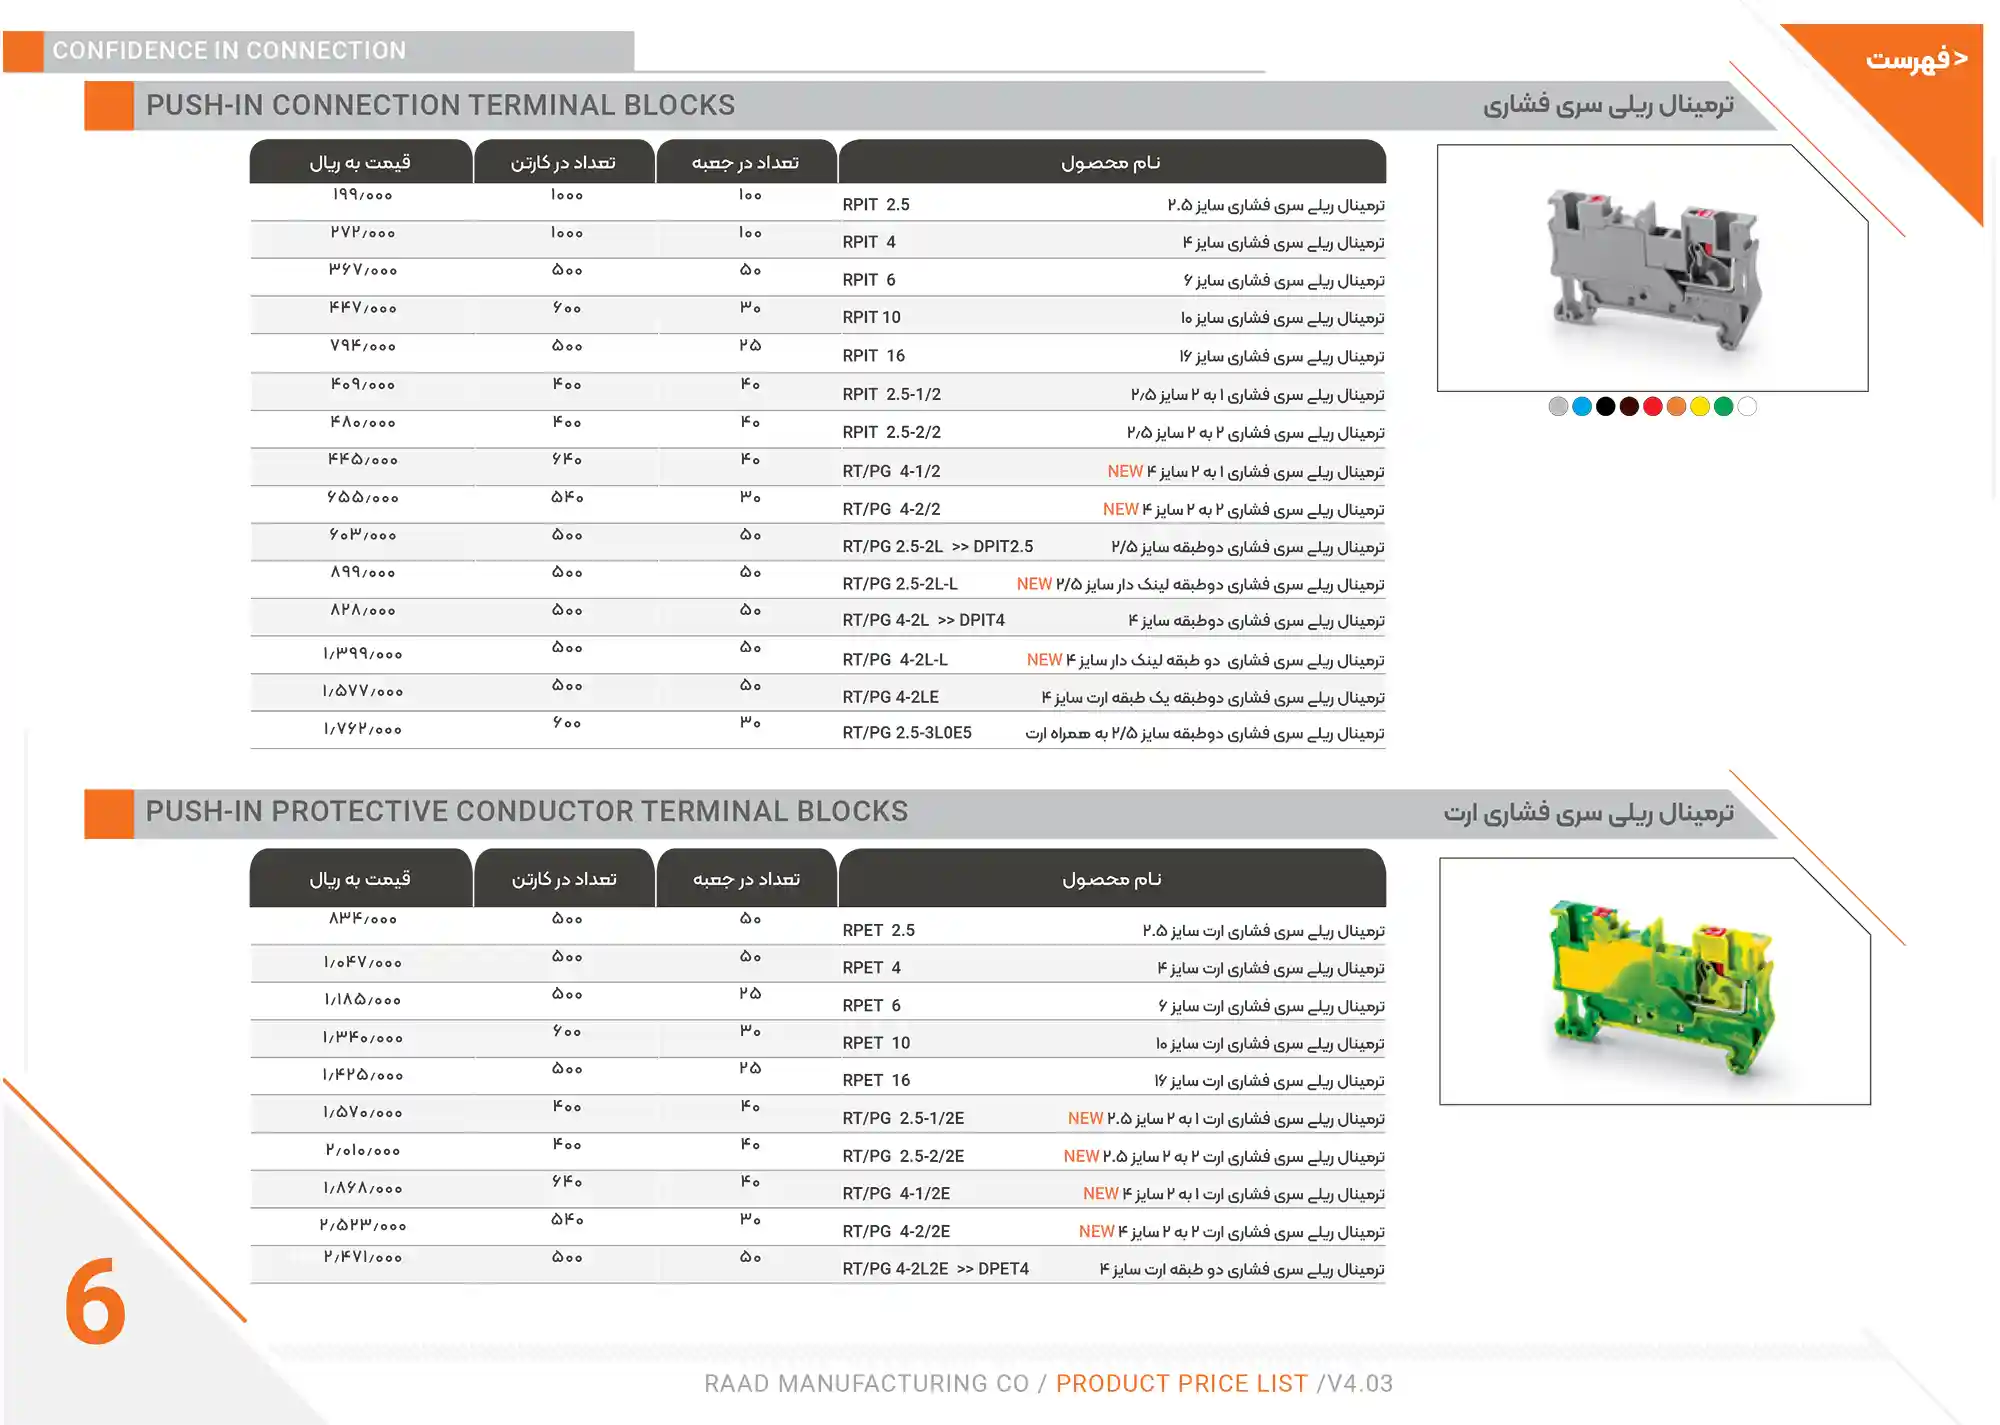This screenshot has width=2000, height=1425.
Task: Select the blue terminal color dot
Action: [1581, 406]
